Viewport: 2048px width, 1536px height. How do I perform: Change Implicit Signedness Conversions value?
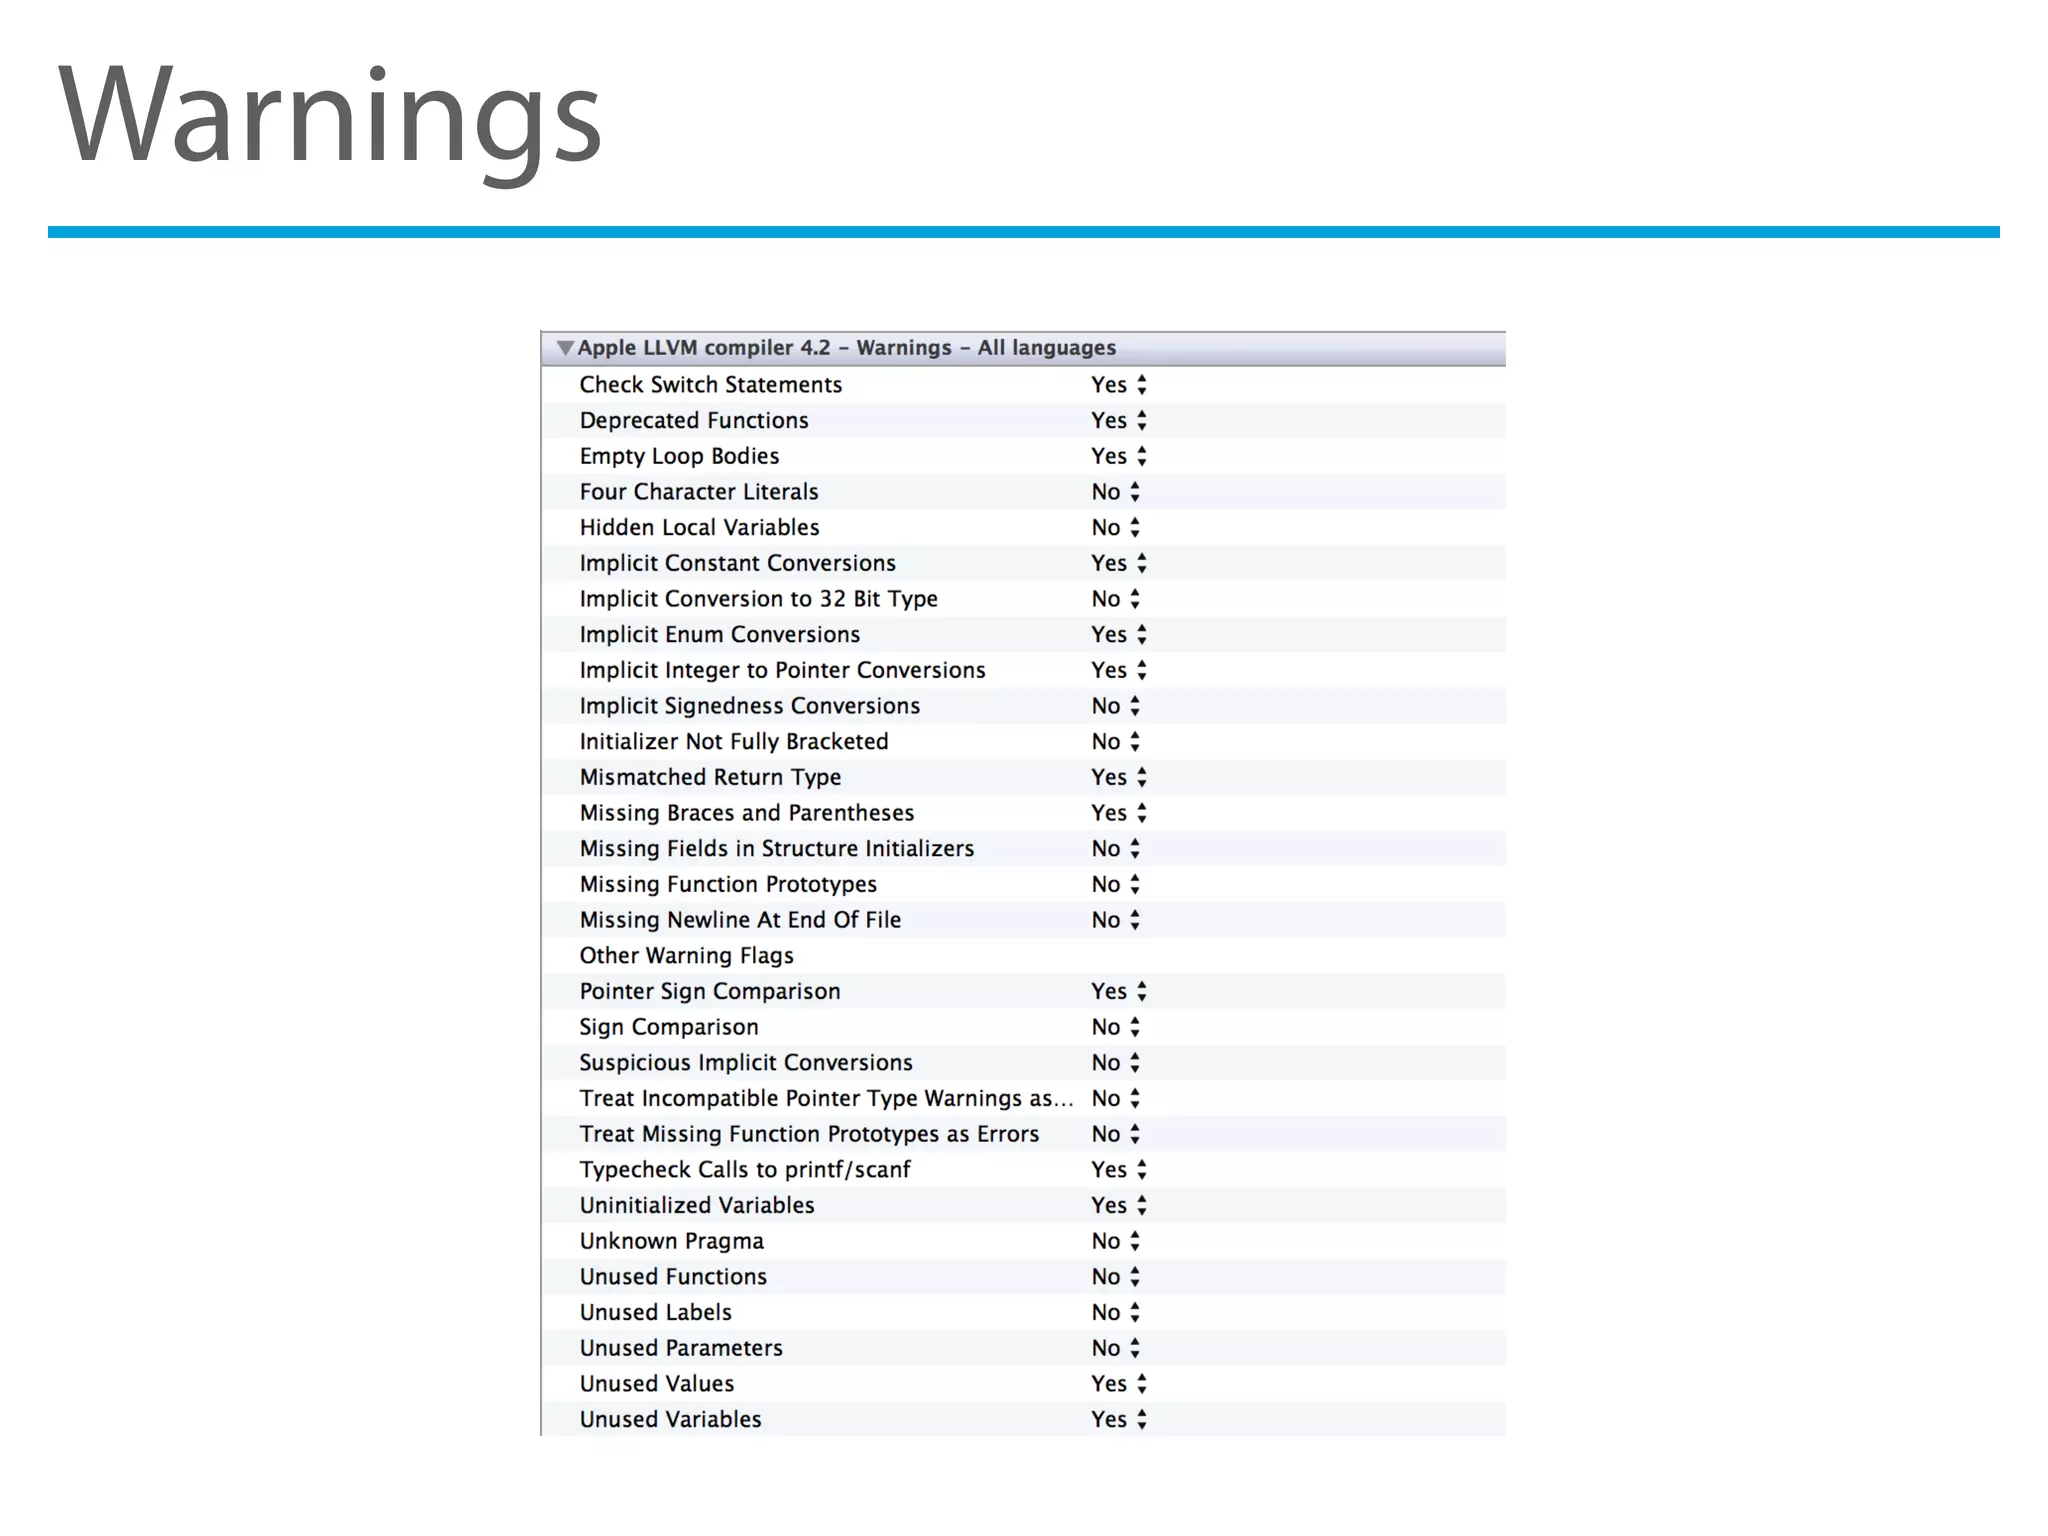(x=1116, y=706)
